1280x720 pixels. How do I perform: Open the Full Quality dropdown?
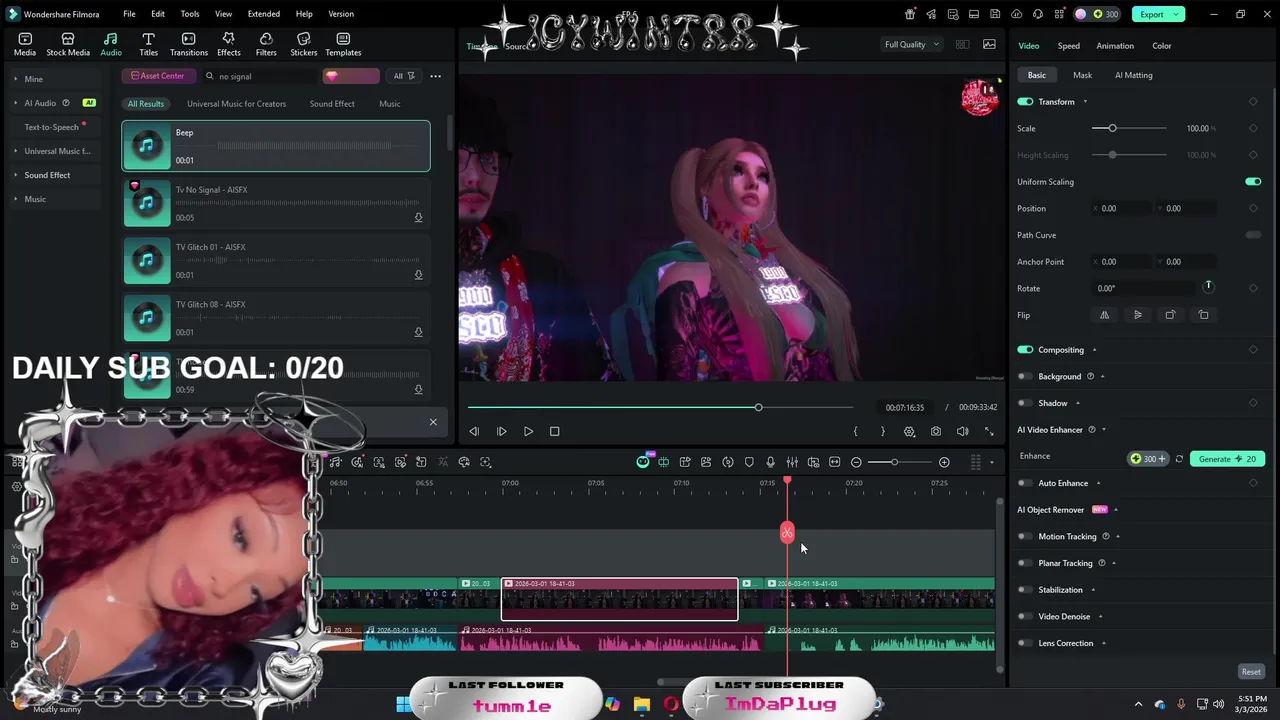(911, 44)
